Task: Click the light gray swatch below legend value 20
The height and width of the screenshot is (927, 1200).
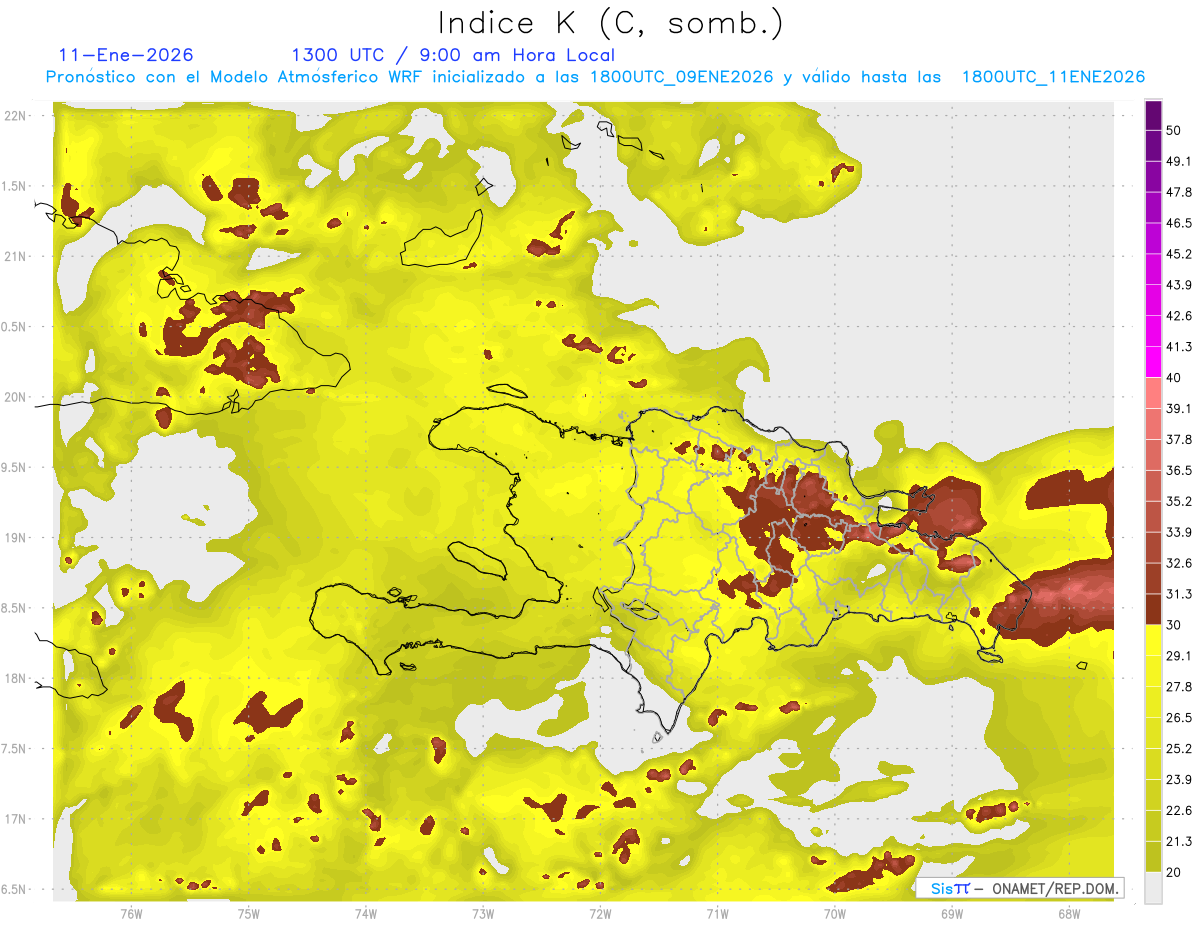Action: tap(1153, 888)
